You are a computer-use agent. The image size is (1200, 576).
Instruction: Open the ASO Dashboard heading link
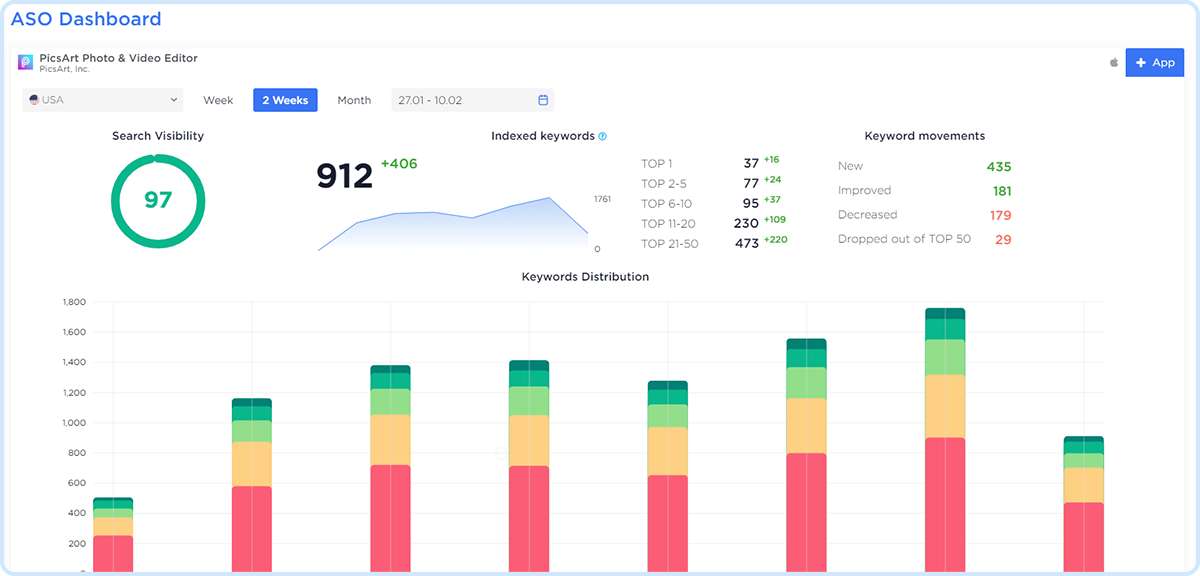[x=86, y=19]
